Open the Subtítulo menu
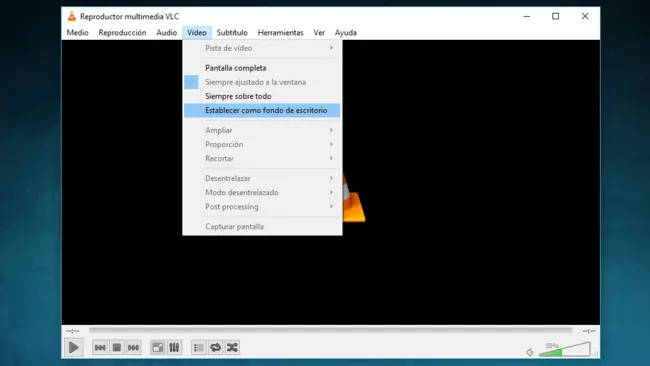This screenshot has width=650, height=366. pos(232,32)
